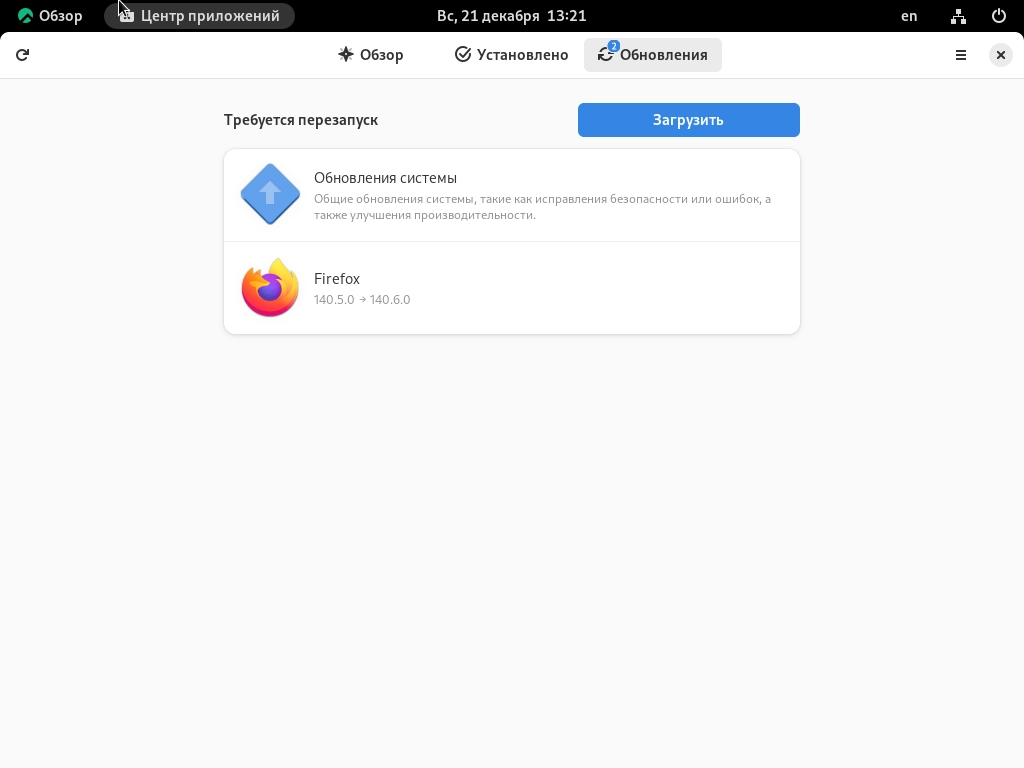Screen dimensions: 1024x768
Task: Open the Обзор activities button in top bar
Action: pyautogui.click(x=50, y=16)
